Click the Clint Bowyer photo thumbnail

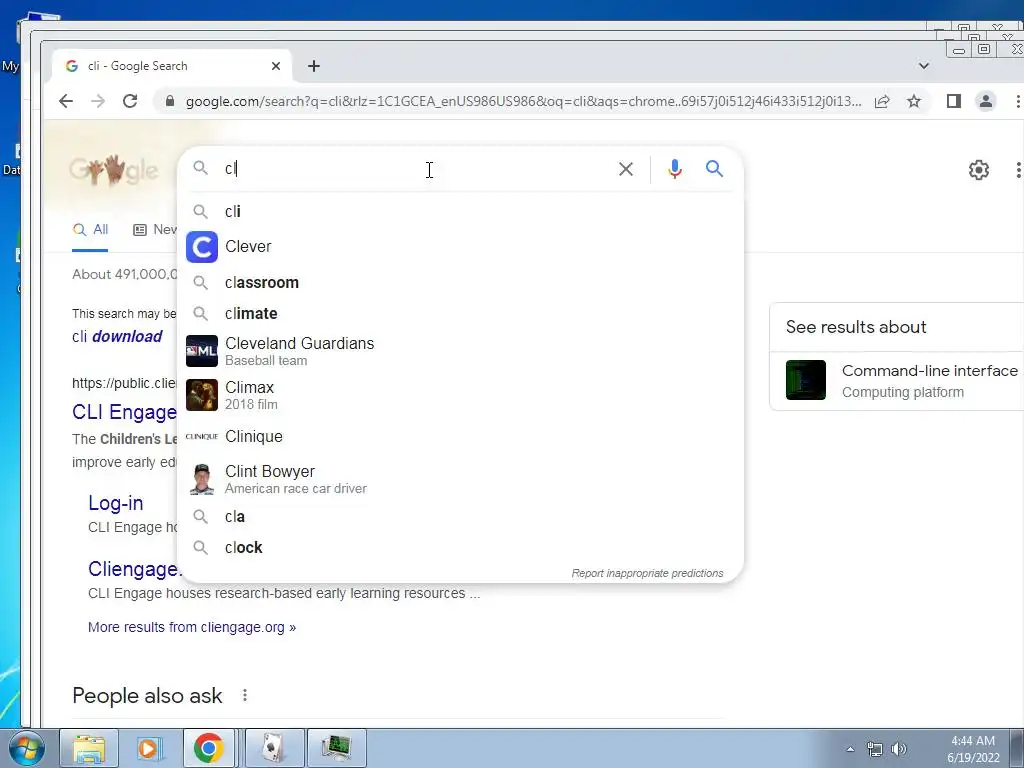click(202, 479)
